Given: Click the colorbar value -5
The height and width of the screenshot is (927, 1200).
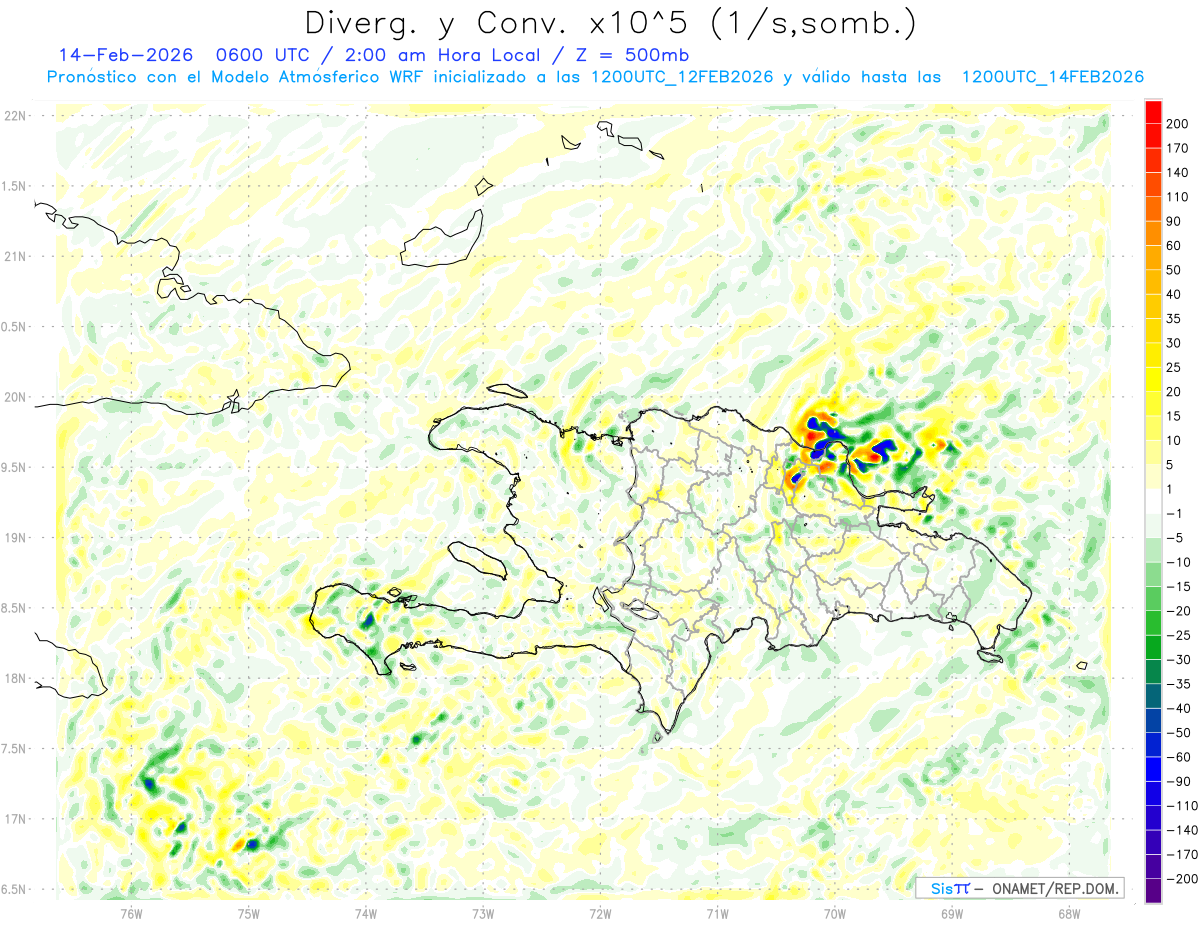Looking at the screenshot, I should point(1177,538).
